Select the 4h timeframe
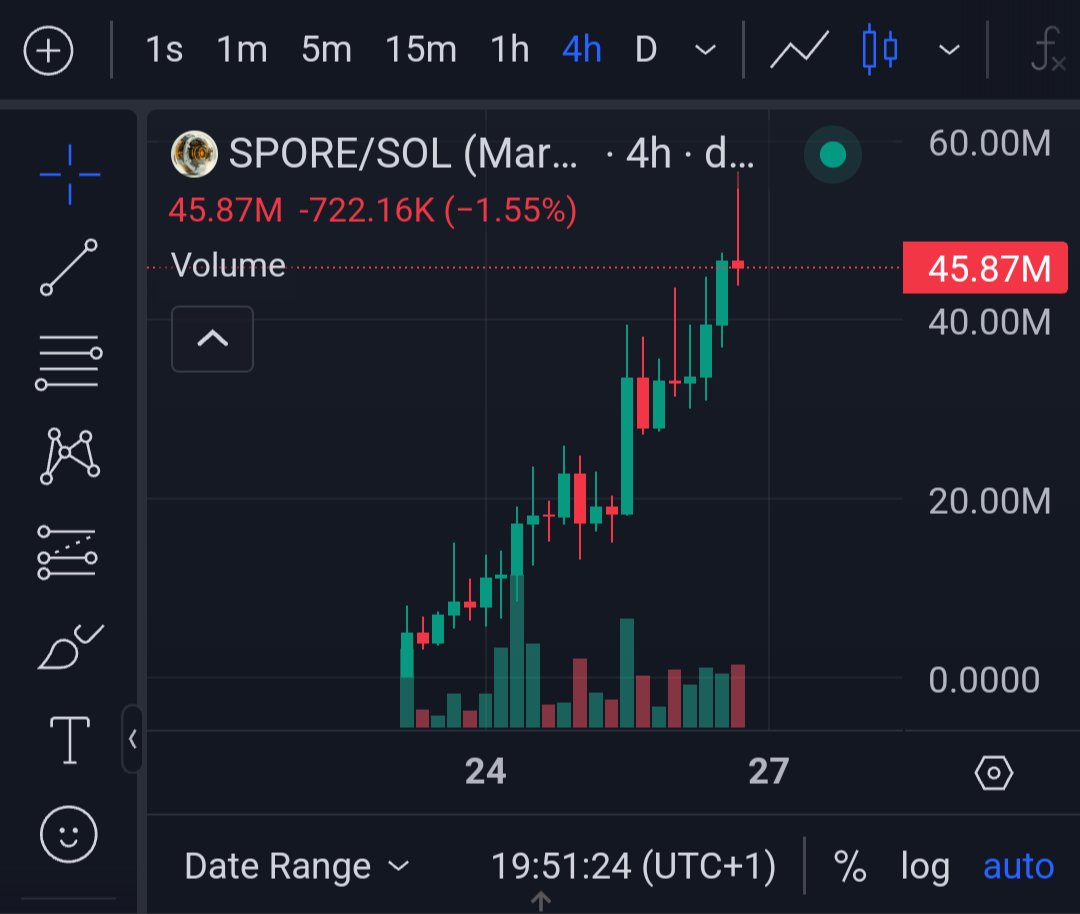1080x914 pixels. pos(581,50)
